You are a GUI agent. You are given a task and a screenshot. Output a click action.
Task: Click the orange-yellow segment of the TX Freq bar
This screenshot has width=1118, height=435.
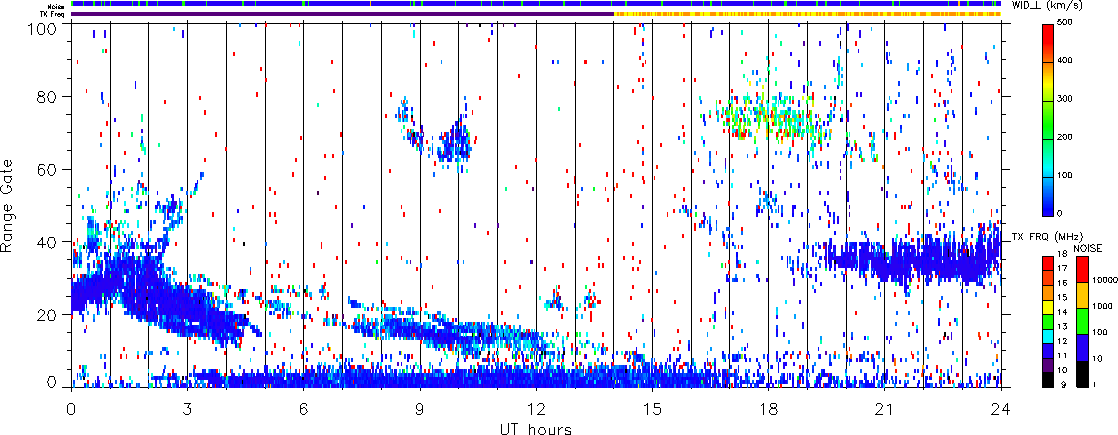808,14
